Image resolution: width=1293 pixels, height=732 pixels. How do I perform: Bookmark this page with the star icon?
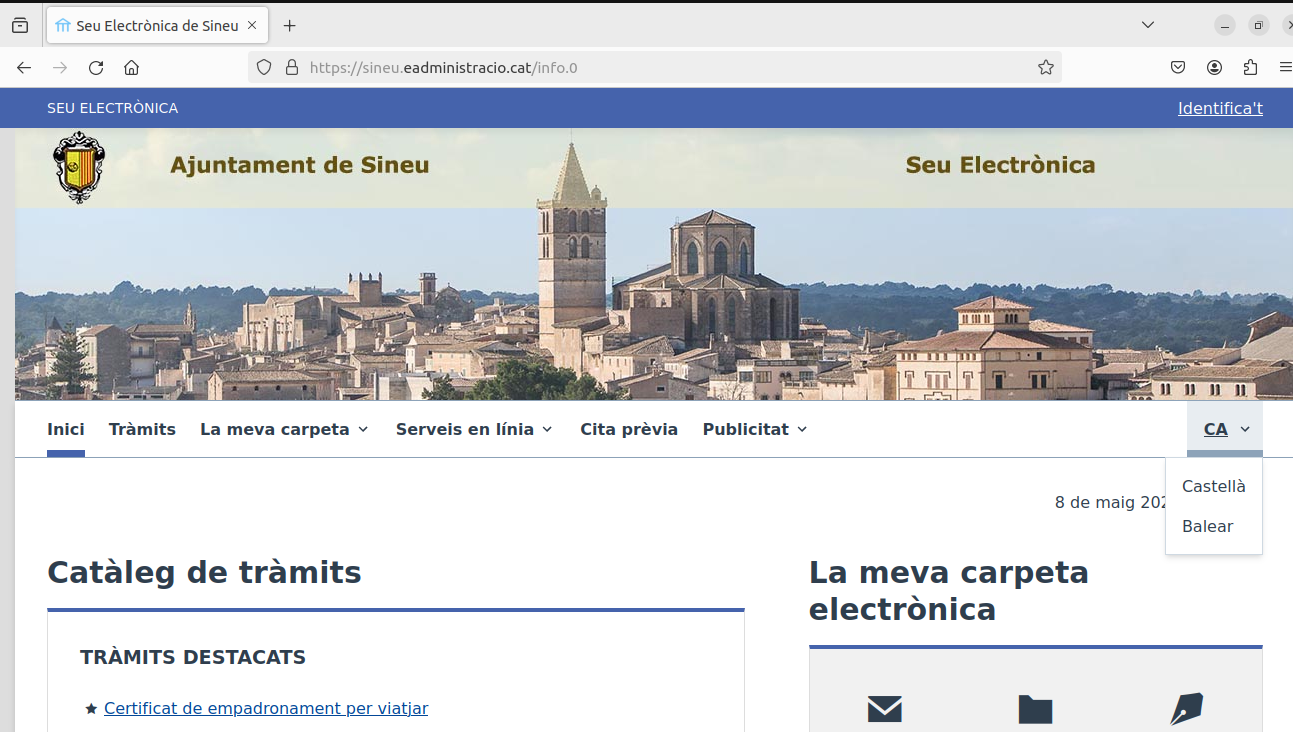pos(1046,68)
